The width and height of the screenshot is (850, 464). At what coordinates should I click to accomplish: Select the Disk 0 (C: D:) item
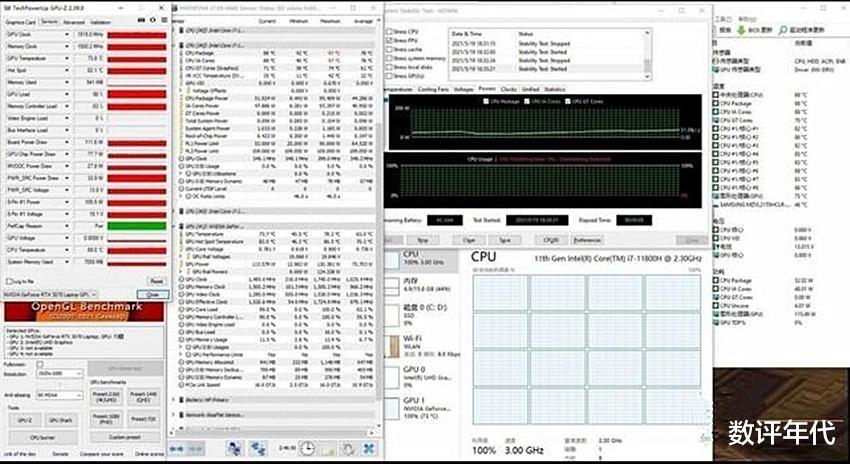(421, 315)
